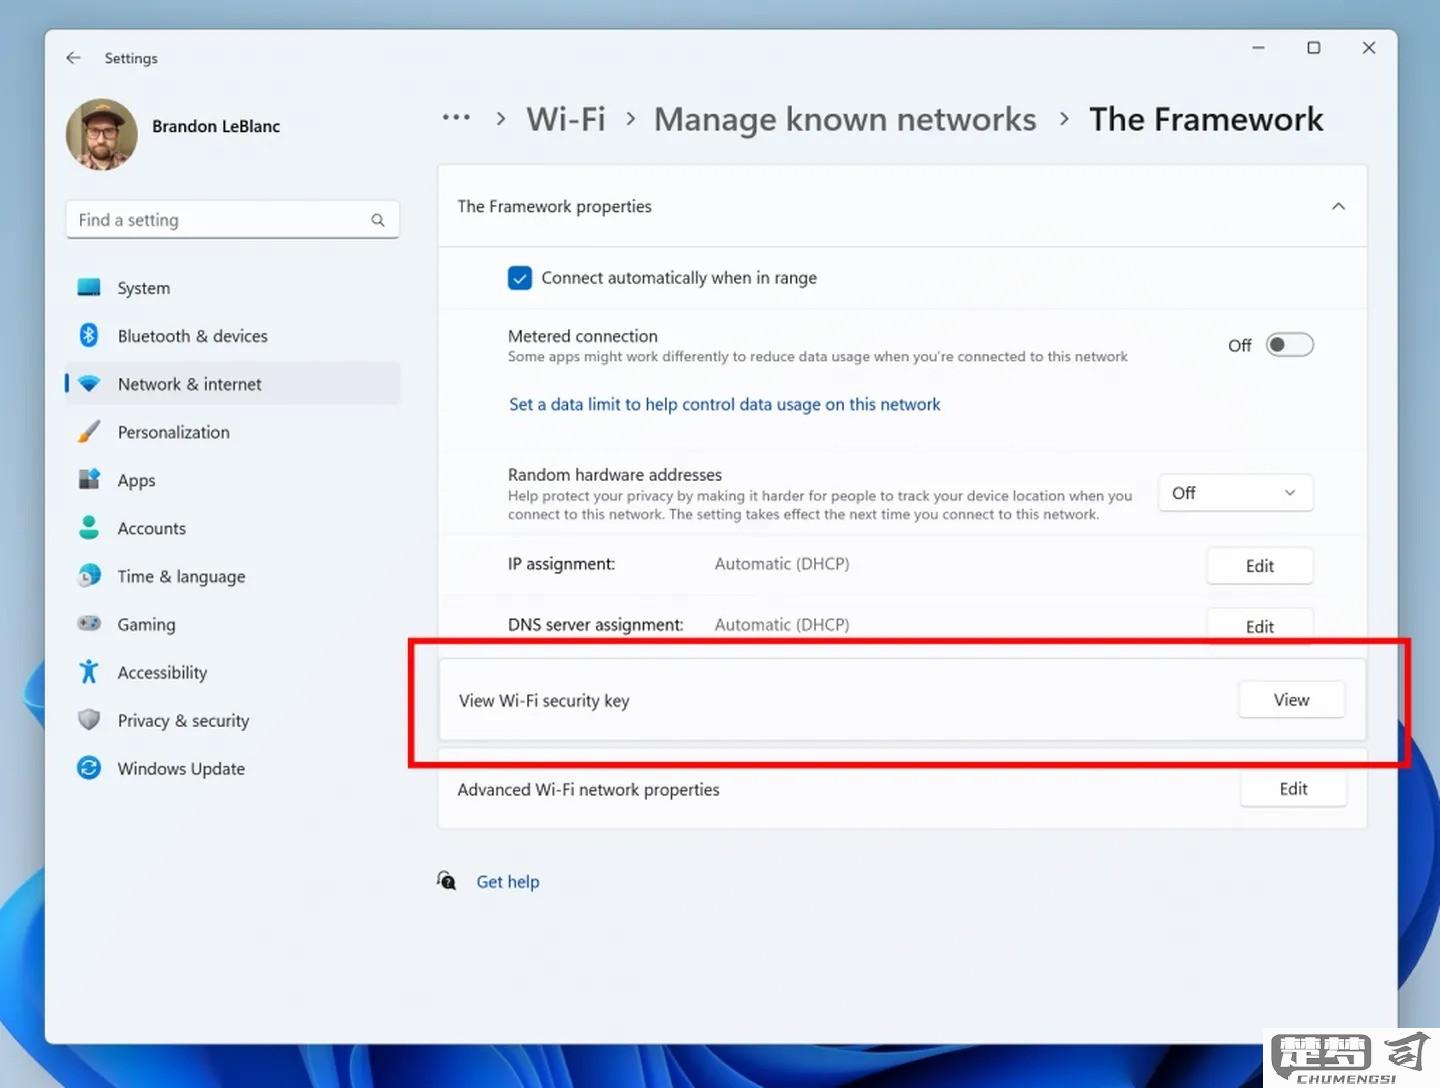
Task: Edit the DNS server assignment
Action: point(1260,625)
